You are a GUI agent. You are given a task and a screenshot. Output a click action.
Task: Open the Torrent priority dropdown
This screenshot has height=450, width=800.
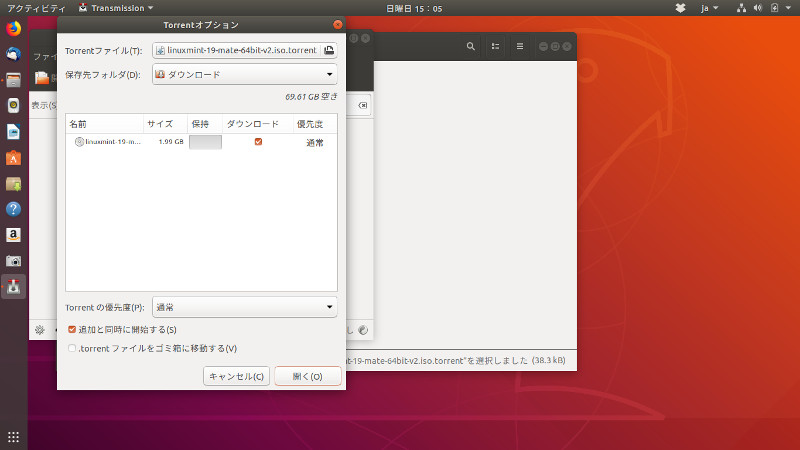244,307
